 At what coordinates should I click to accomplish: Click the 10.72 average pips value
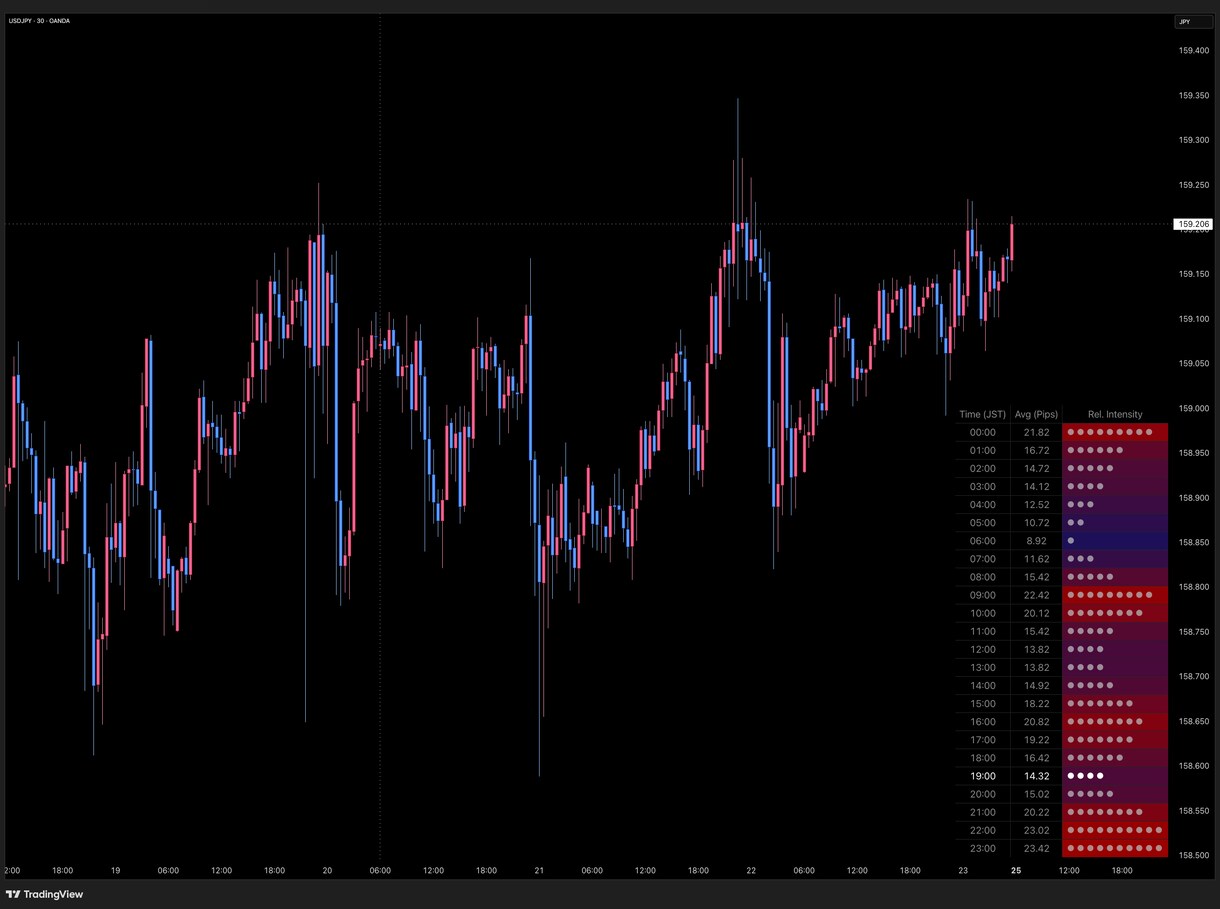[x=1036, y=523]
